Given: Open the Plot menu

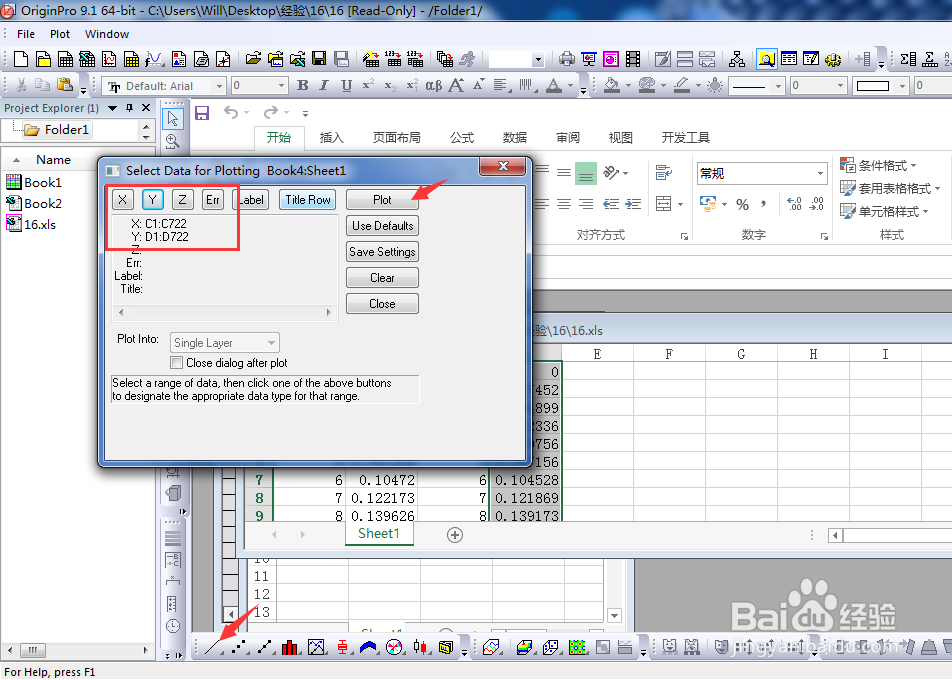Looking at the screenshot, I should (x=60, y=34).
